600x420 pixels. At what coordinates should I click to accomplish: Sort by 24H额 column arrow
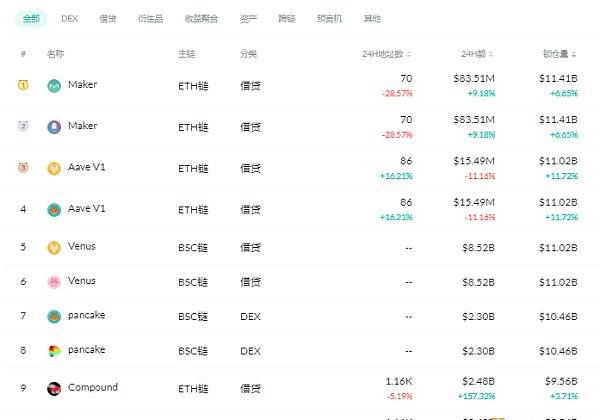pos(491,54)
